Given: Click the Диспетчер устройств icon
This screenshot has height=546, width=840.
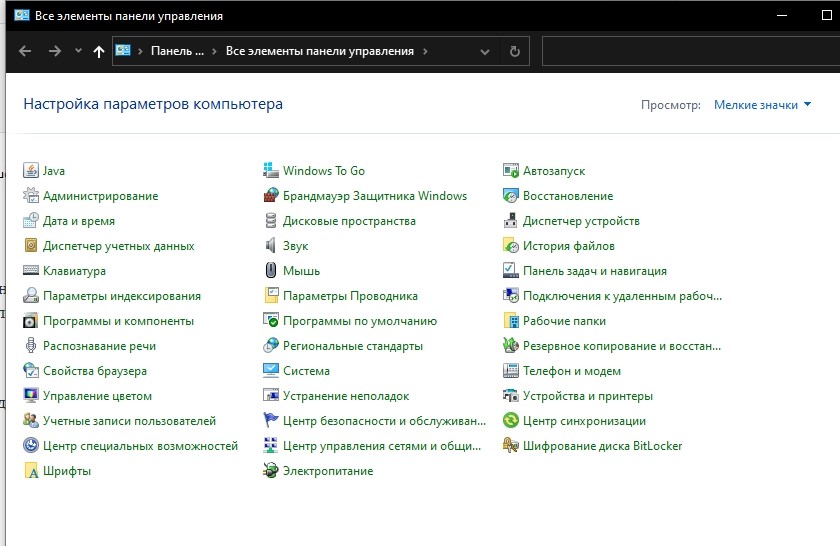Looking at the screenshot, I should click(x=511, y=221).
